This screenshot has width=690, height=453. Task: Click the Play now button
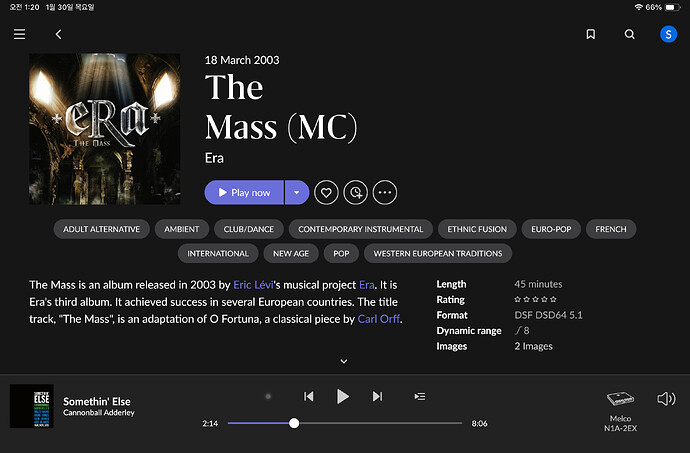click(x=244, y=192)
